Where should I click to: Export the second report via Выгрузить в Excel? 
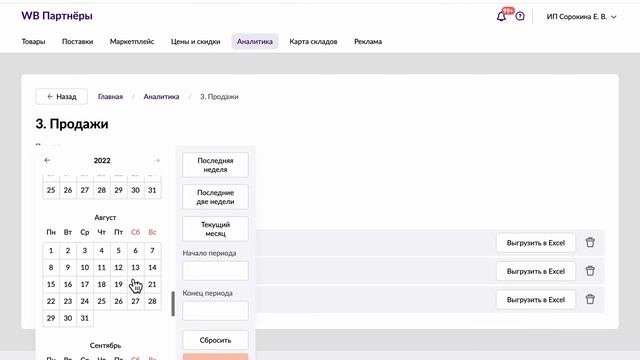coord(536,271)
